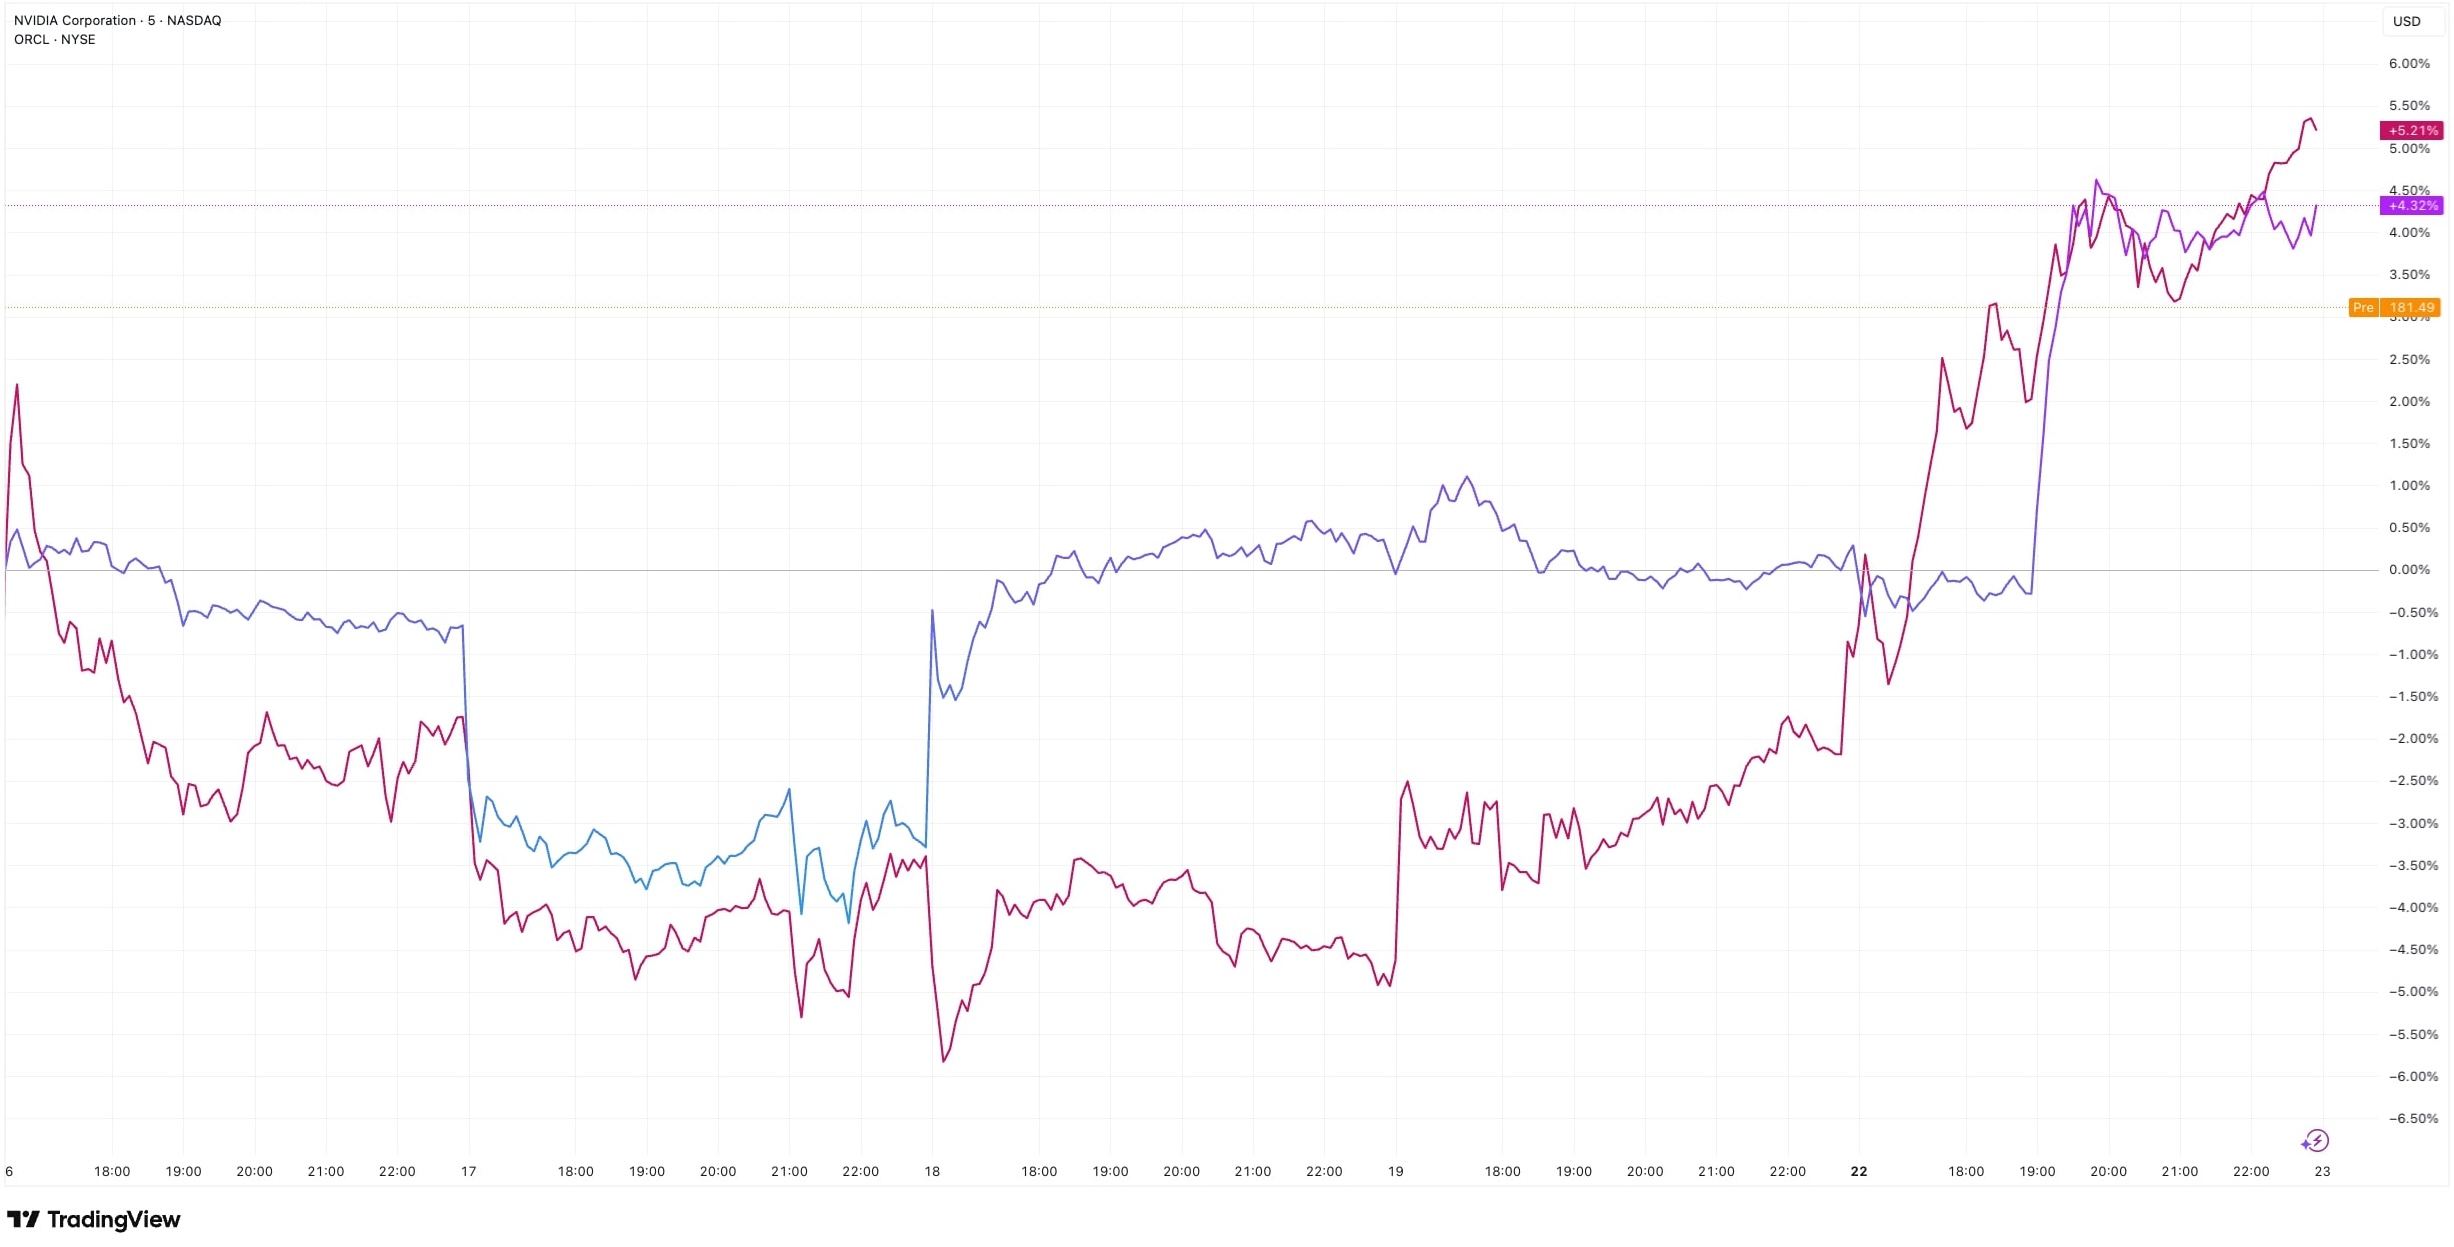Screen dimensions: 2454x1247
Task: Click the bold 22 date marker
Action: [1859, 1171]
